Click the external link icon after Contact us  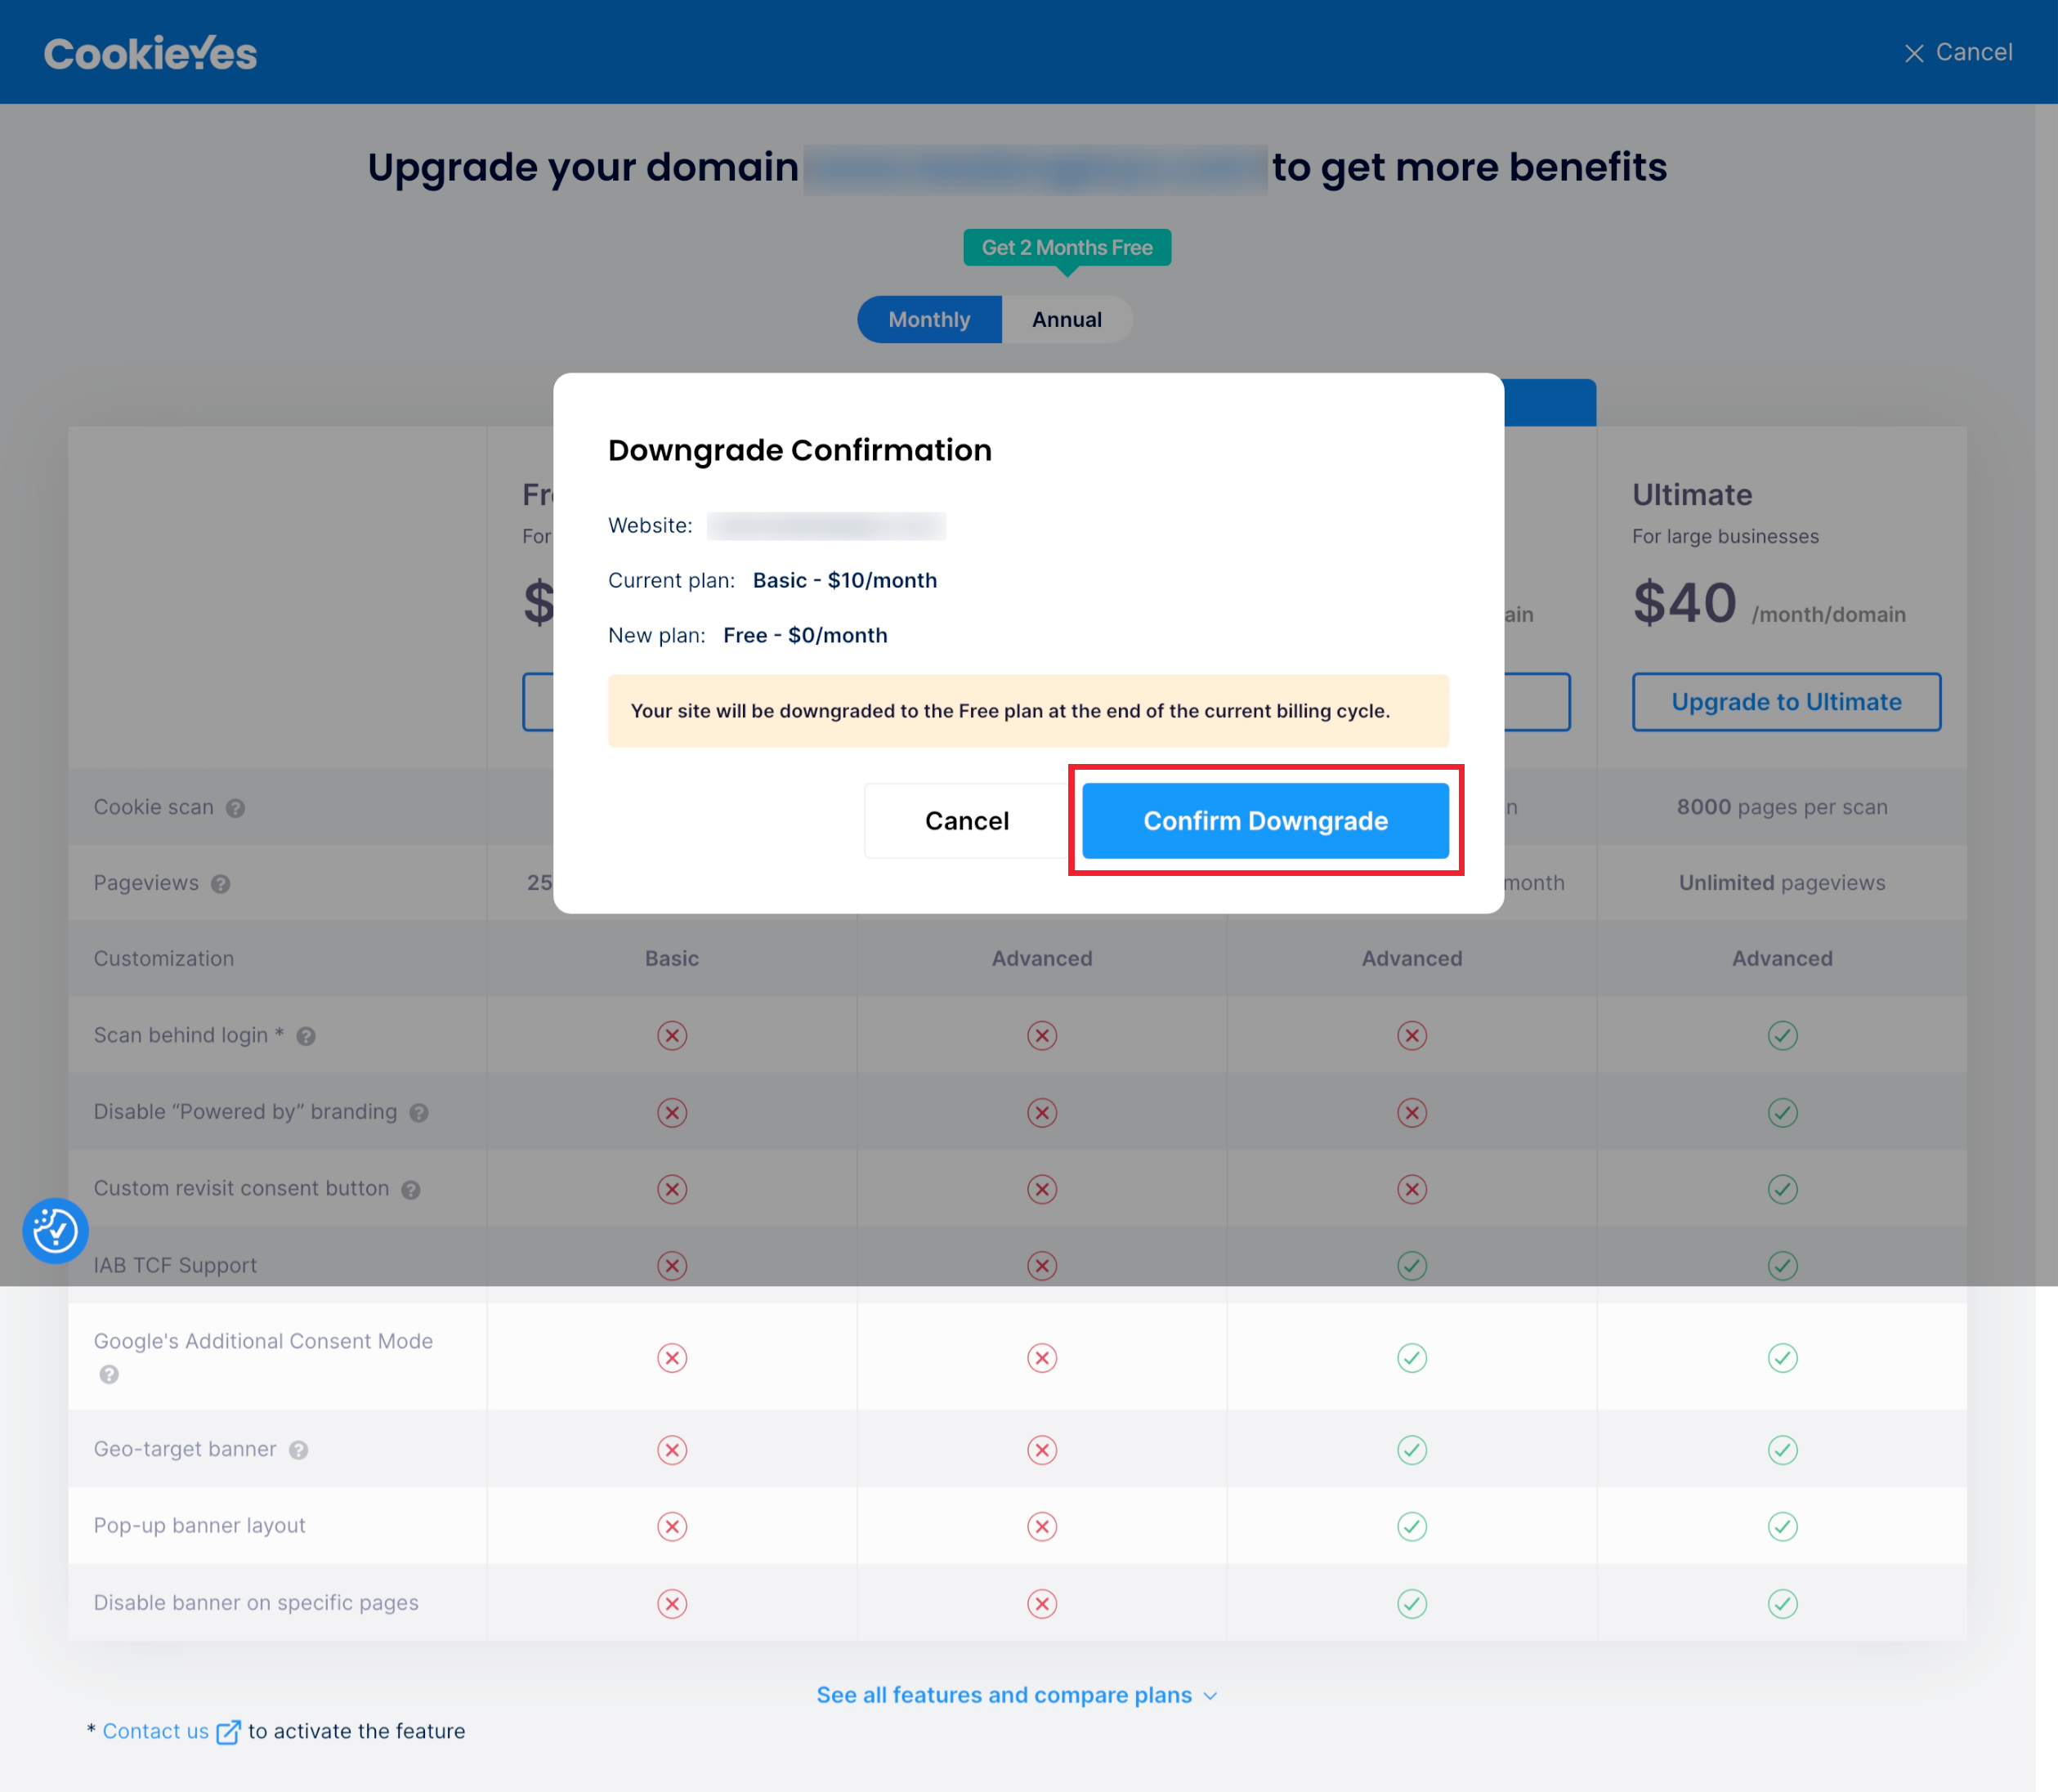click(228, 1732)
